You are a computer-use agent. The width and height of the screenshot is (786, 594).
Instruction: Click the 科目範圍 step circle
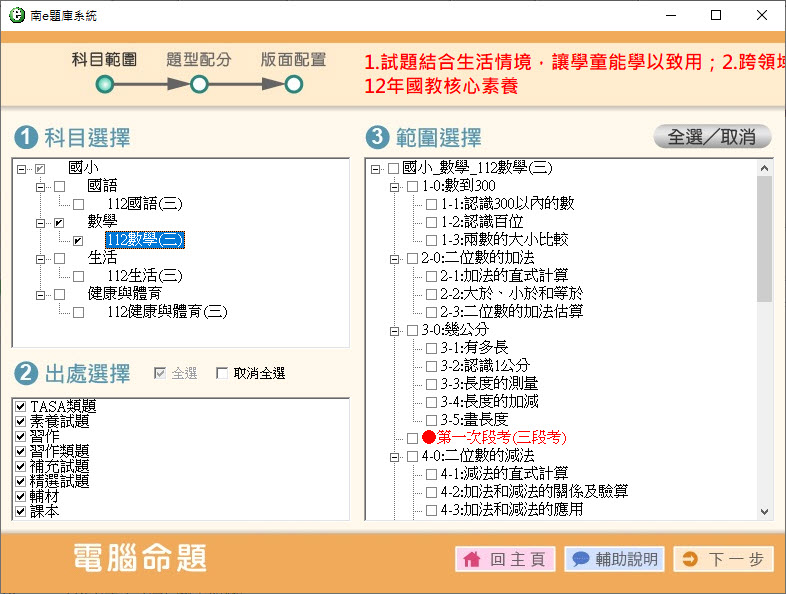(x=104, y=85)
